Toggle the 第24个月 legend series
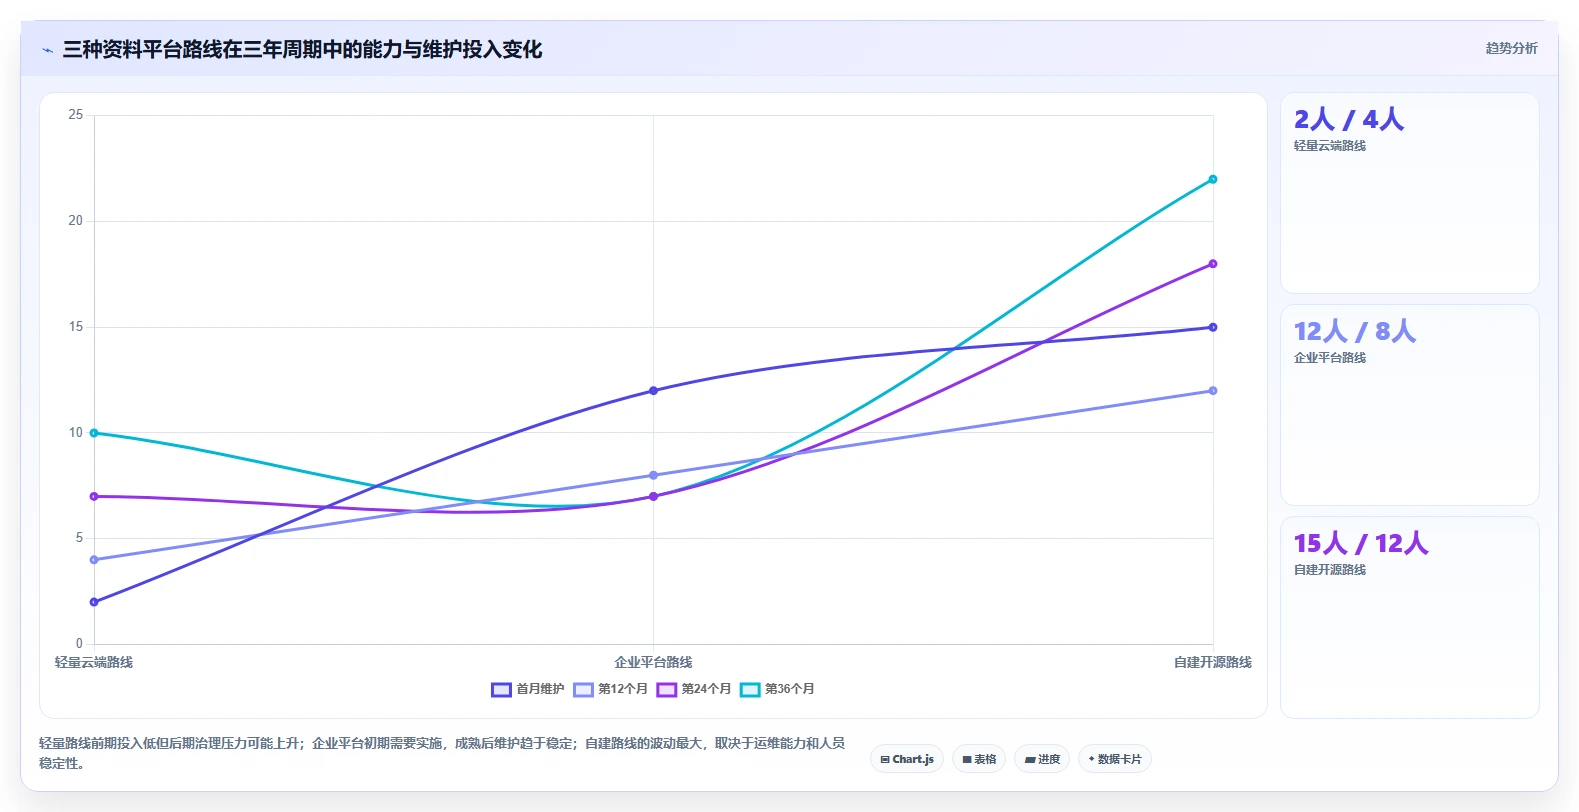 click(694, 689)
